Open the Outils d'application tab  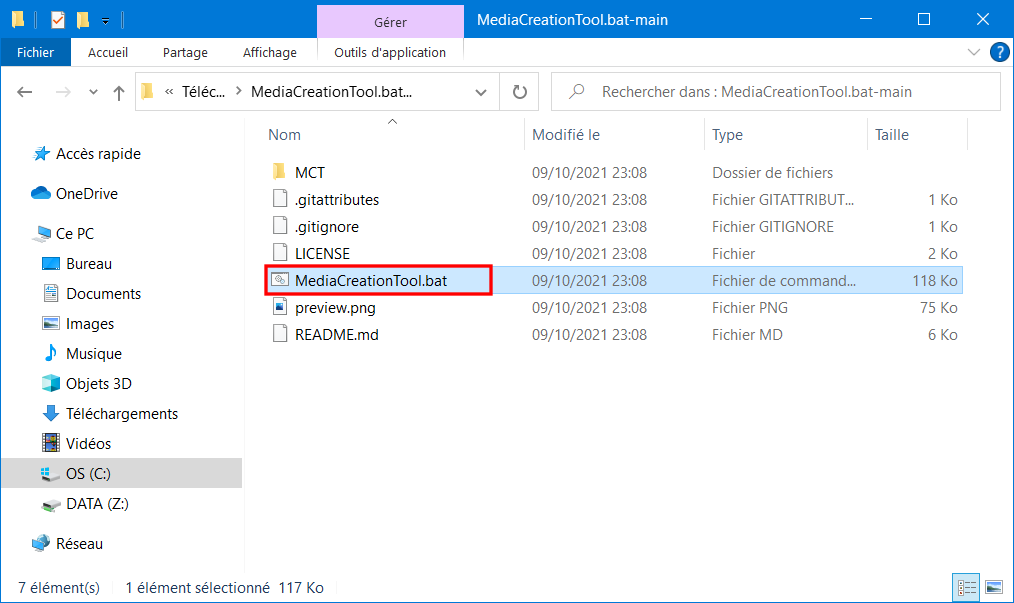(x=390, y=52)
